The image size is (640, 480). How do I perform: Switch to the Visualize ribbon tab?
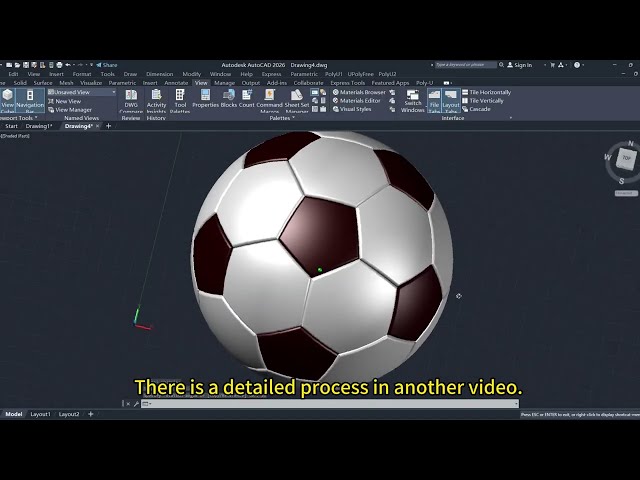pyautogui.click(x=91, y=83)
